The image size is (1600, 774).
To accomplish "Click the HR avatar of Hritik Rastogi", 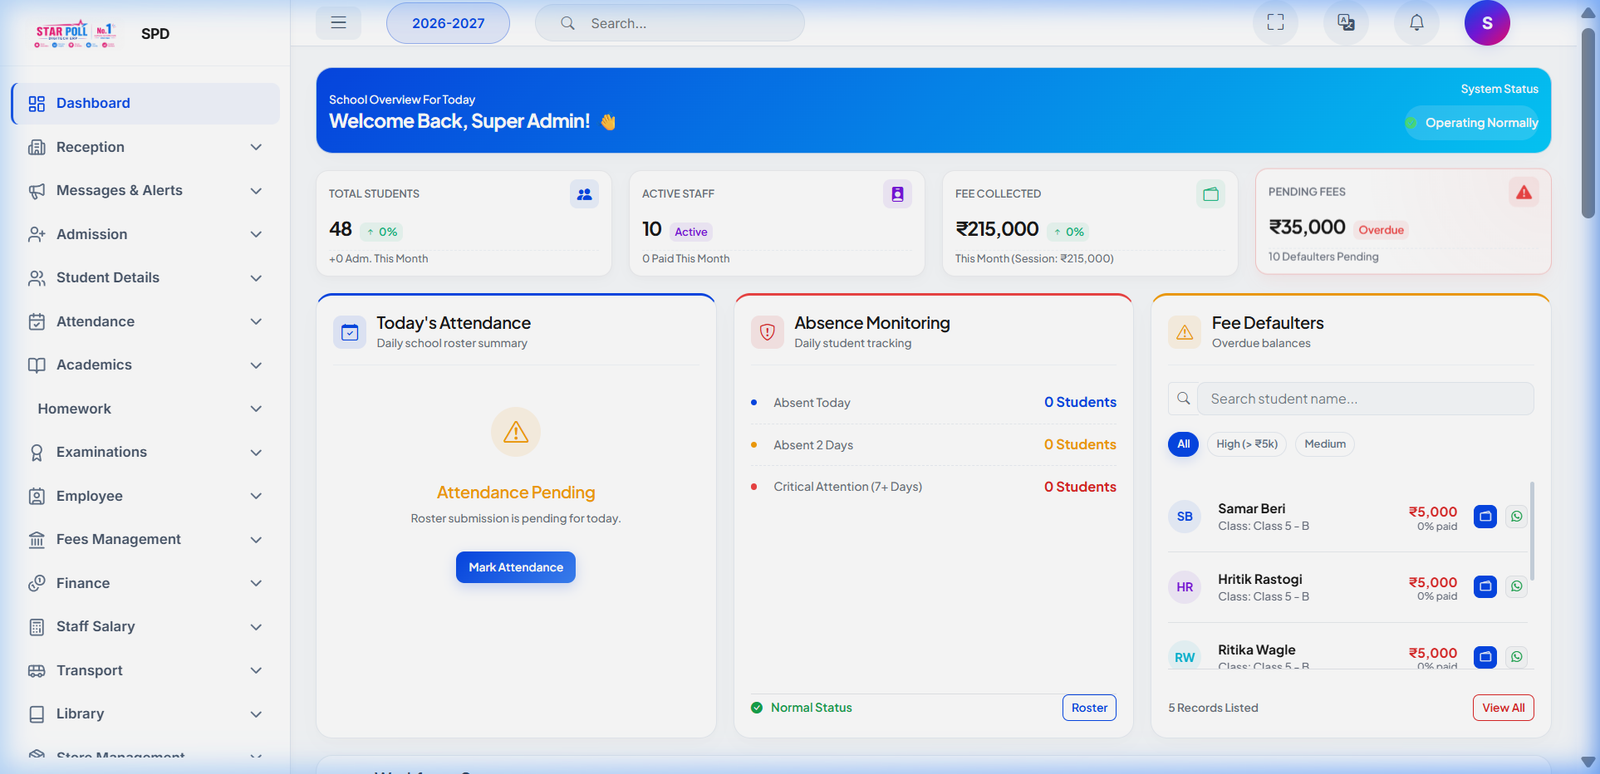I will [1185, 587].
